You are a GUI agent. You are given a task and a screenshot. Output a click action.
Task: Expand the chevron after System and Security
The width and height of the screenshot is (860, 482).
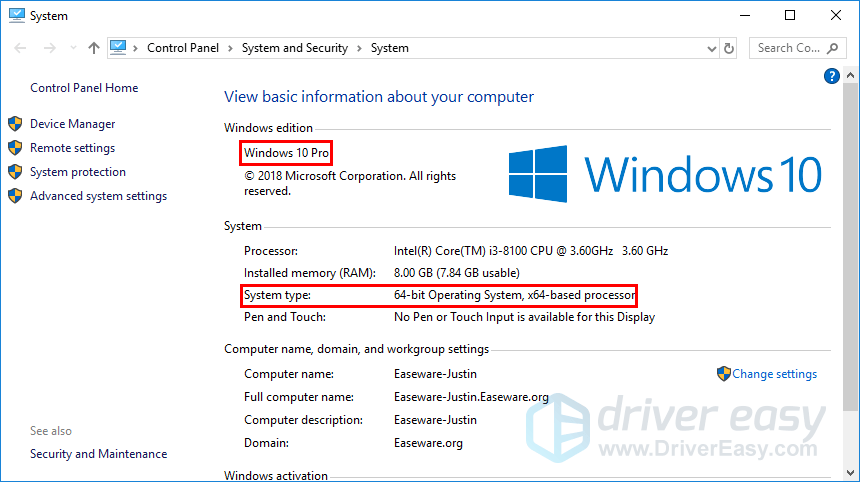[x=359, y=48]
